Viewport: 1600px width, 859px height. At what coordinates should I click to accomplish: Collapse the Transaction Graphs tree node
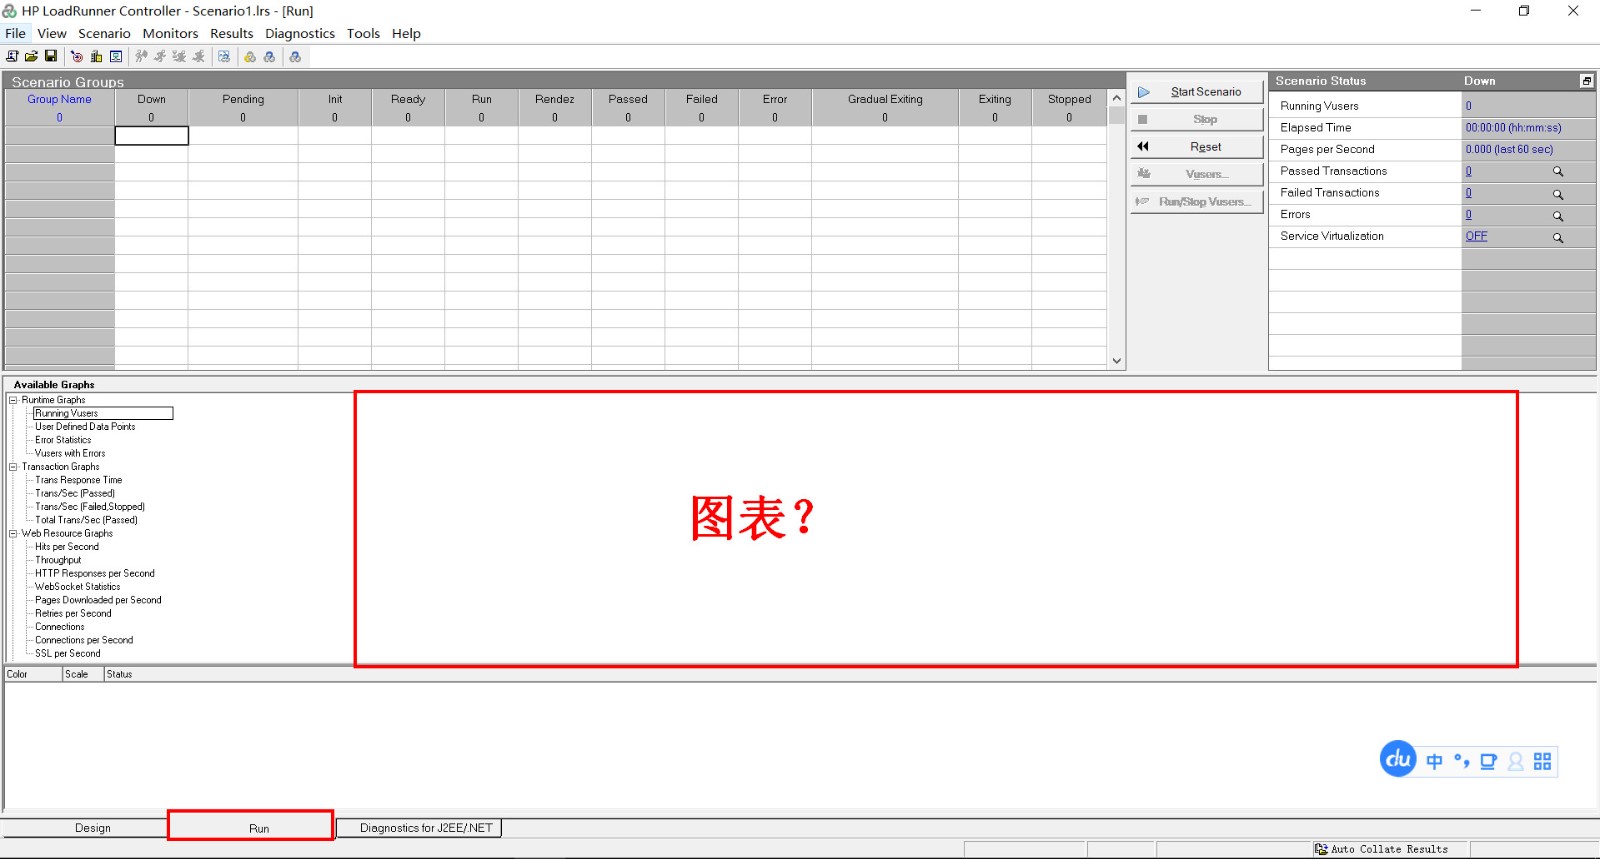[x=14, y=467]
